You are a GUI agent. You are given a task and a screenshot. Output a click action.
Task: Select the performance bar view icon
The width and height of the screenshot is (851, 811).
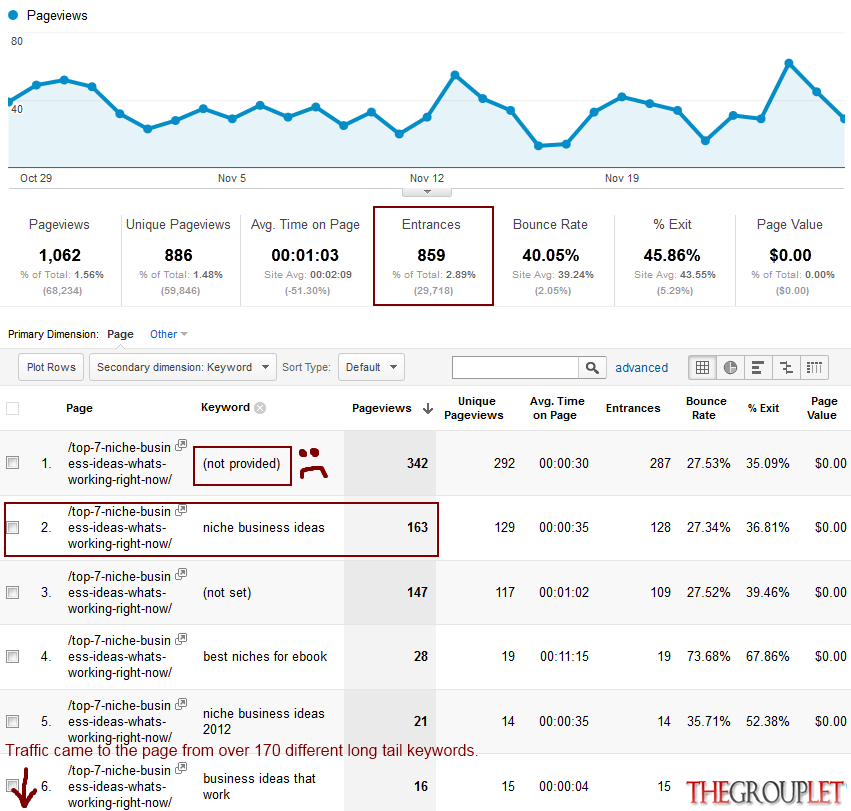pyautogui.click(x=758, y=368)
